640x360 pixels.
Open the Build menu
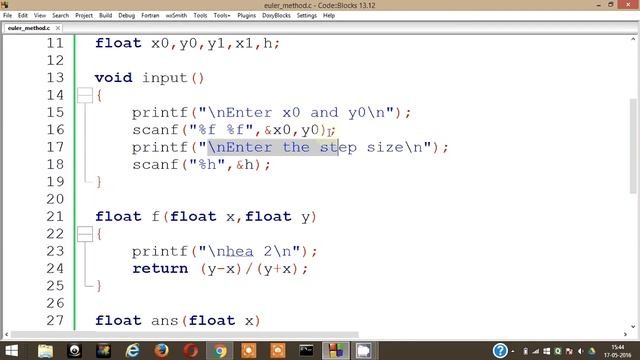click(x=105, y=16)
